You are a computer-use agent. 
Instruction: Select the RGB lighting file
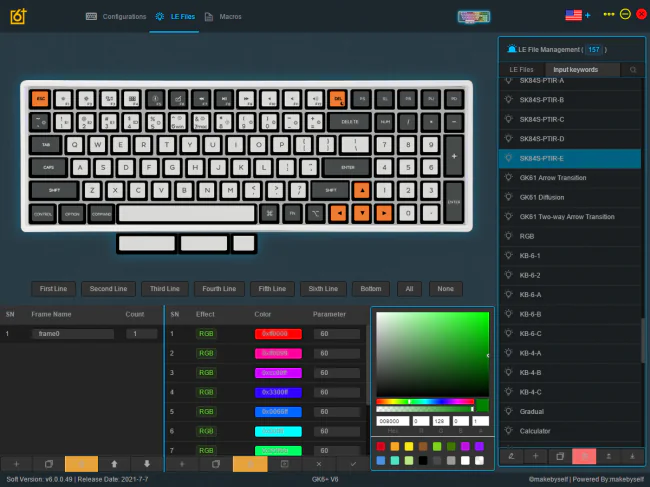pyautogui.click(x=570, y=236)
